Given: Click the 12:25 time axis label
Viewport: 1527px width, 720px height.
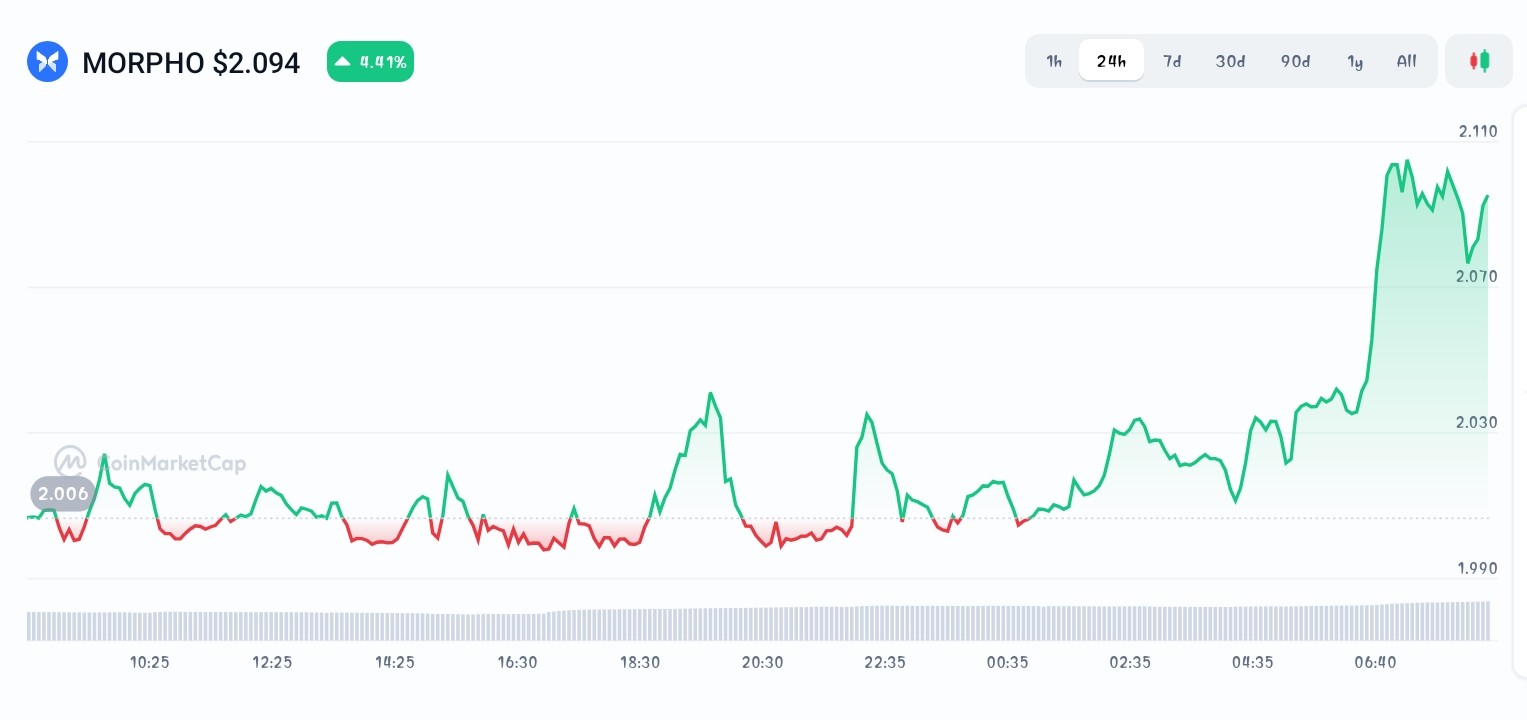Looking at the screenshot, I should [x=272, y=662].
